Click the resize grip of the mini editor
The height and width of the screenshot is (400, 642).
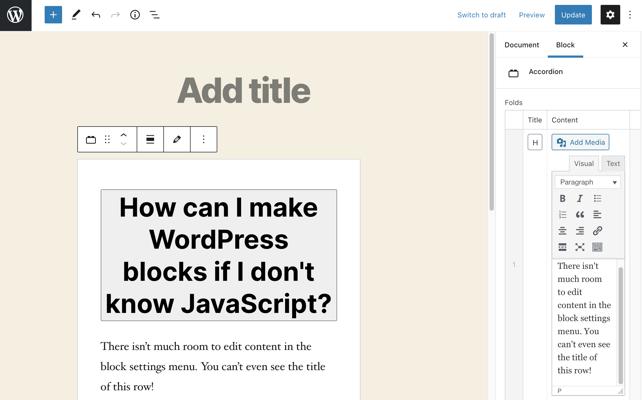point(621,391)
